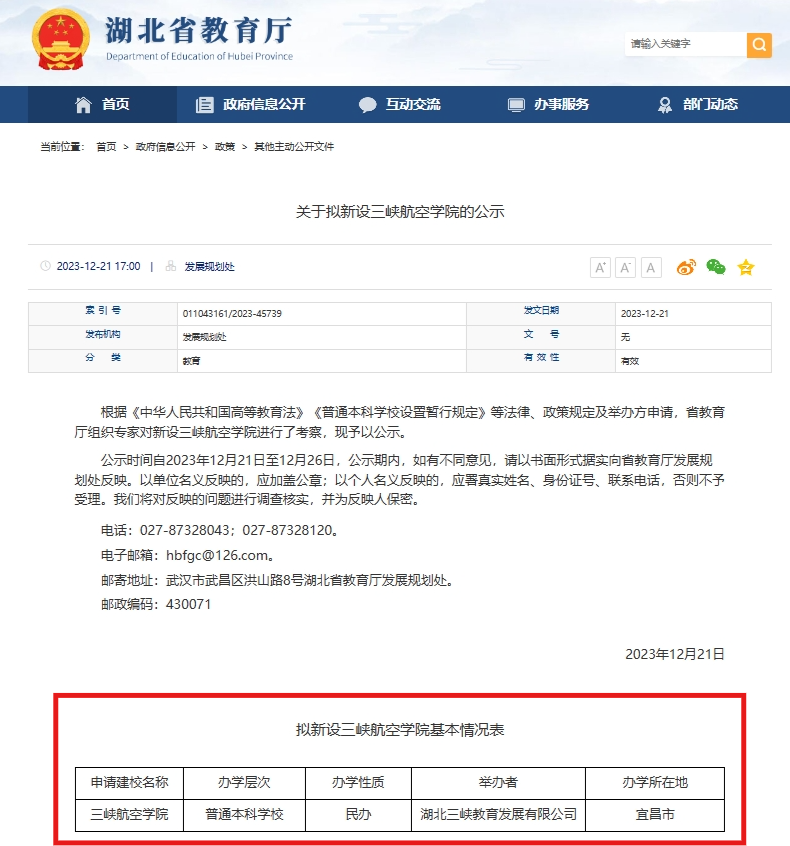Click table cell 三峡航空学院
Image resolution: width=790 pixels, height=846 pixels.
(129, 815)
